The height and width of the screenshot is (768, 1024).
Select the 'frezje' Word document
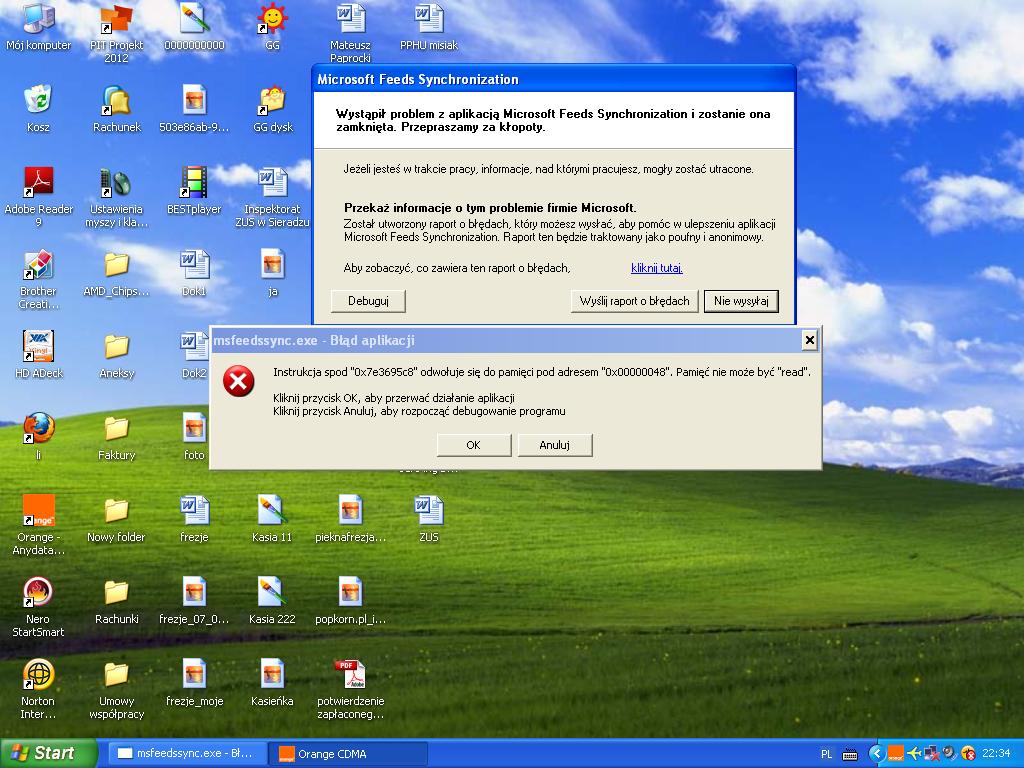tap(194, 519)
